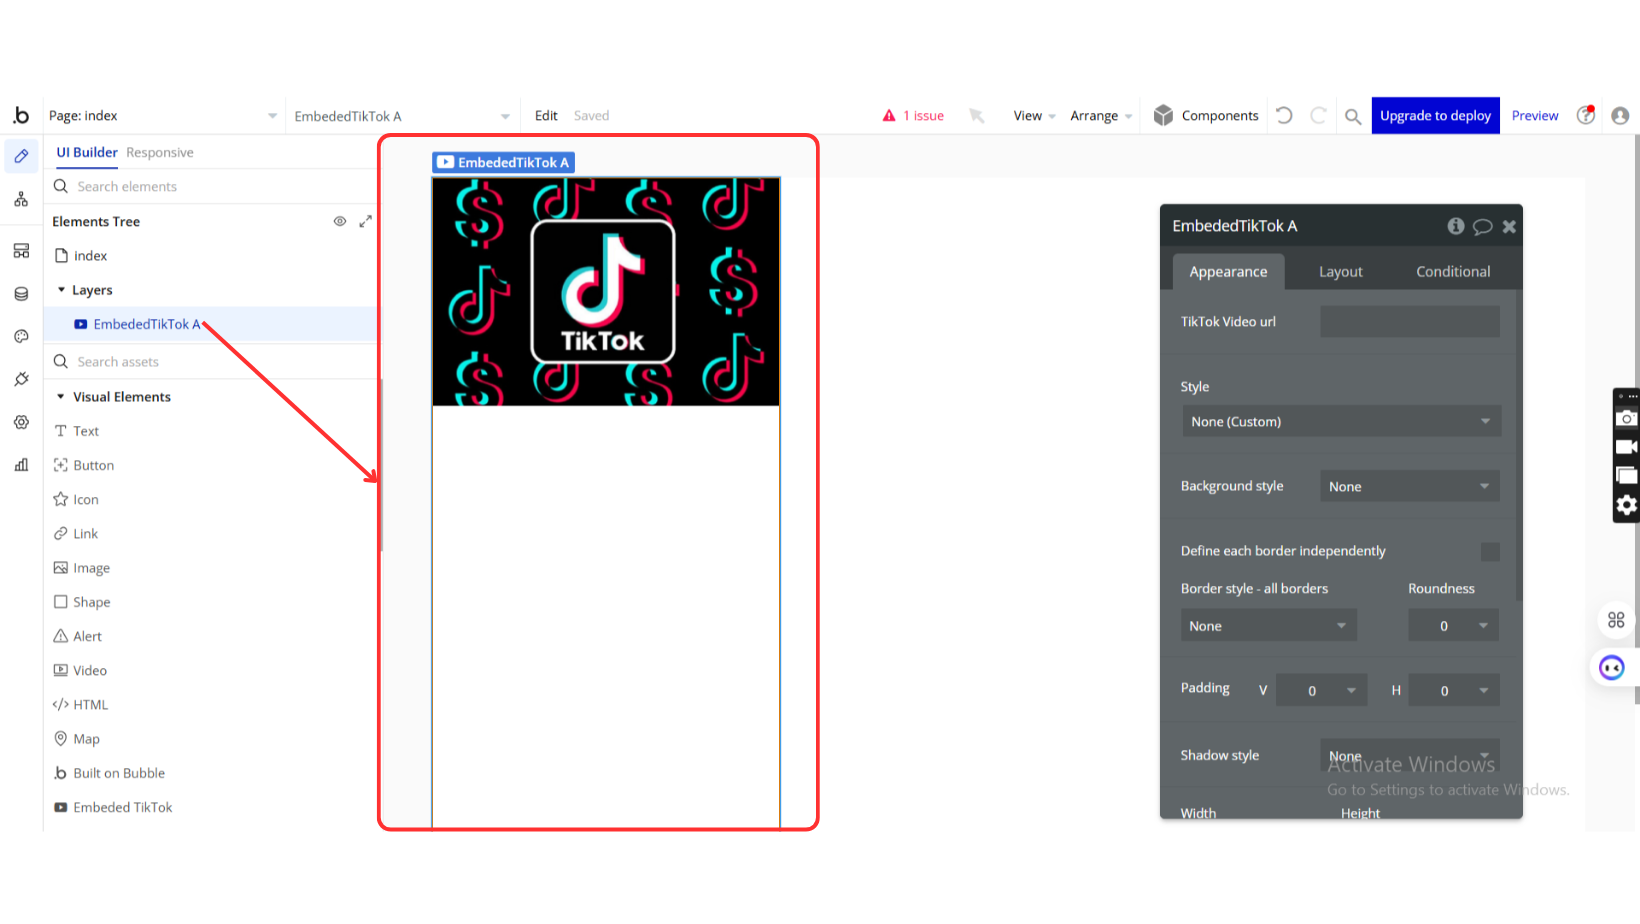This screenshot has height=924, width=1640.
Task: Open the vertical Padding dropdown
Action: 1322,690
